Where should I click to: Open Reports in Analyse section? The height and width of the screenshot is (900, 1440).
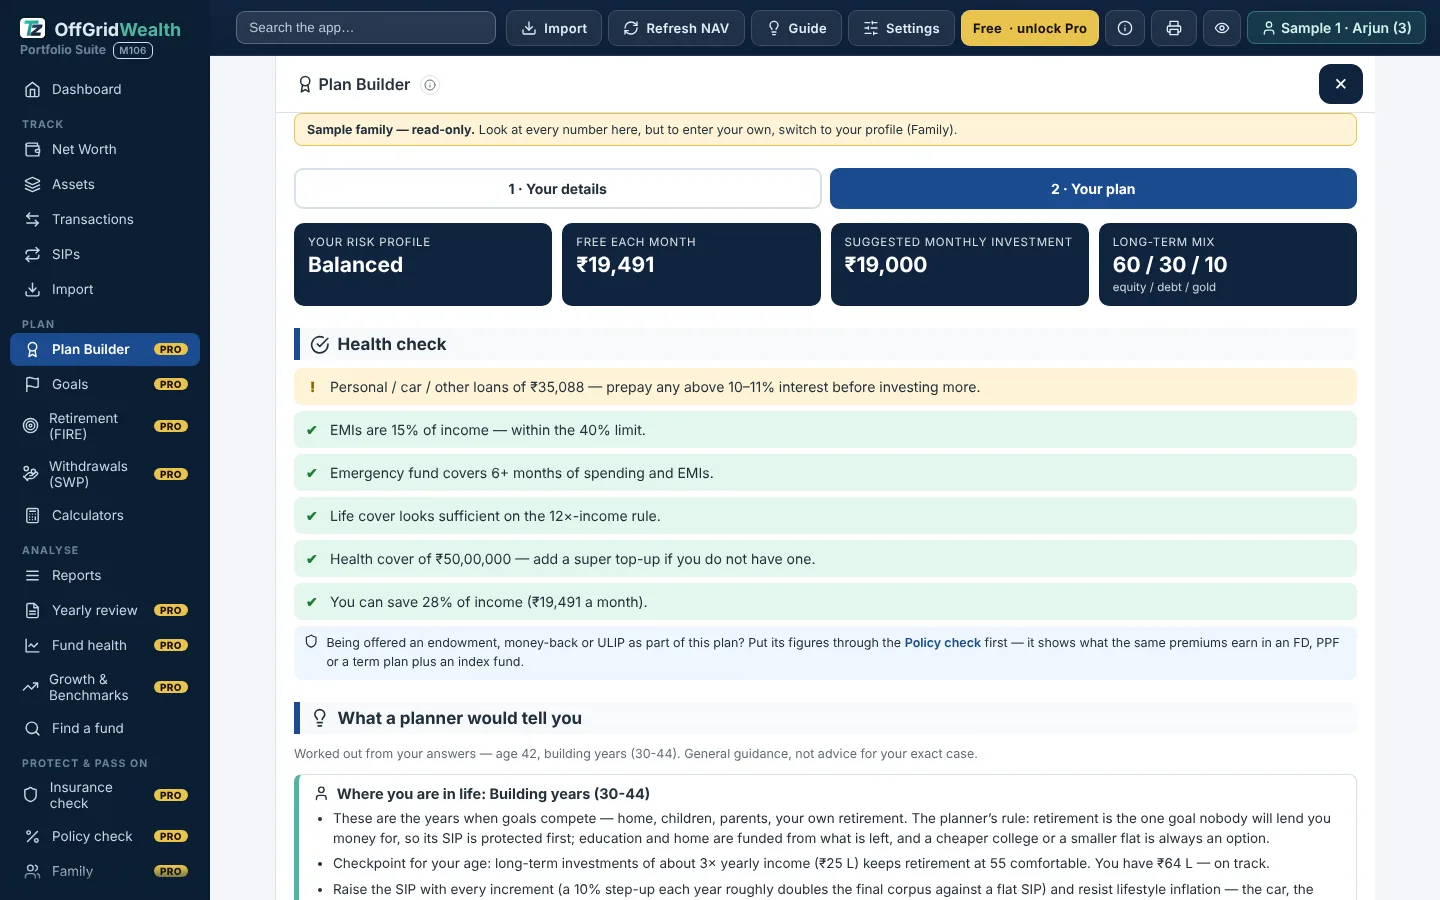point(105,575)
